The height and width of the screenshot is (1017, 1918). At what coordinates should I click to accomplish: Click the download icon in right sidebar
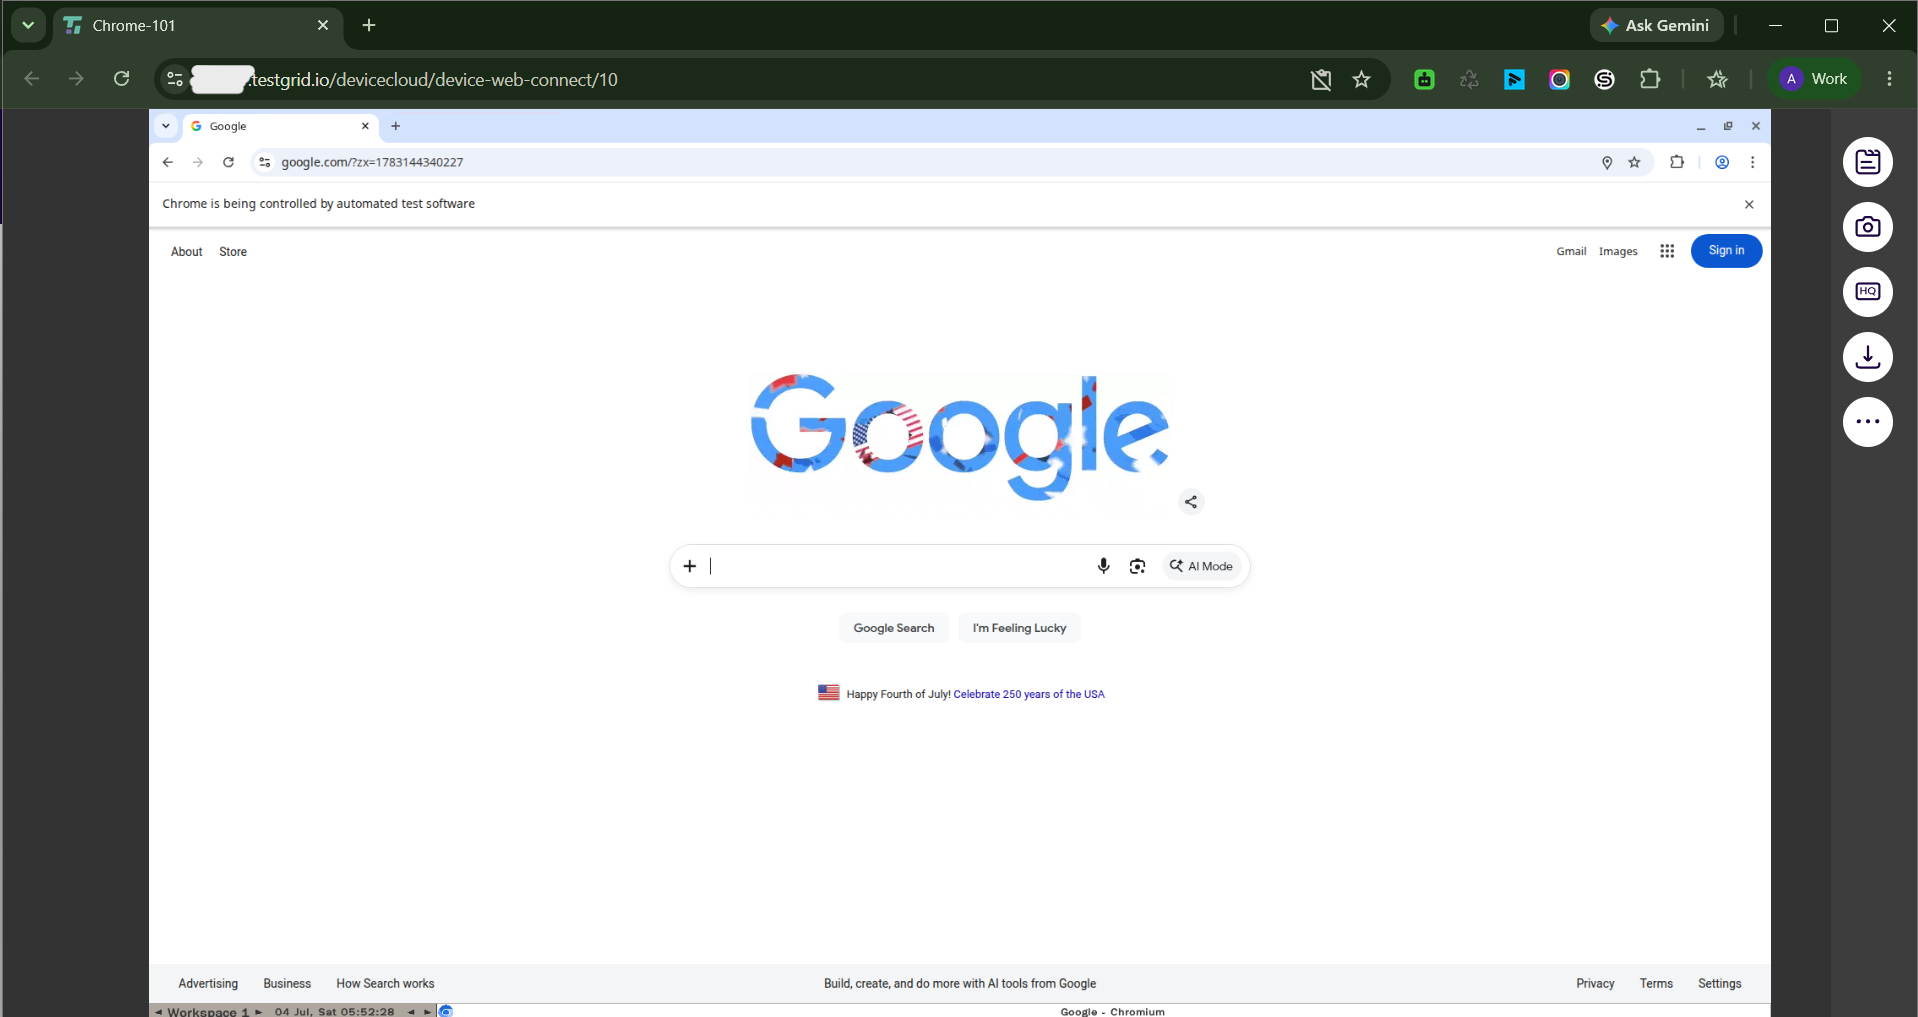[x=1867, y=357]
